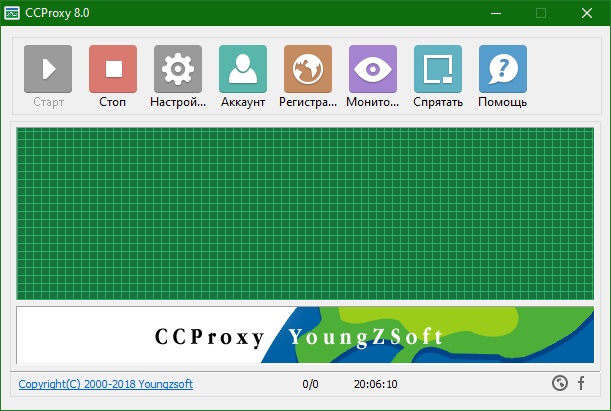Click the CCProxy YoungZSoft banner image
This screenshot has width=611, height=411.
[x=305, y=335]
